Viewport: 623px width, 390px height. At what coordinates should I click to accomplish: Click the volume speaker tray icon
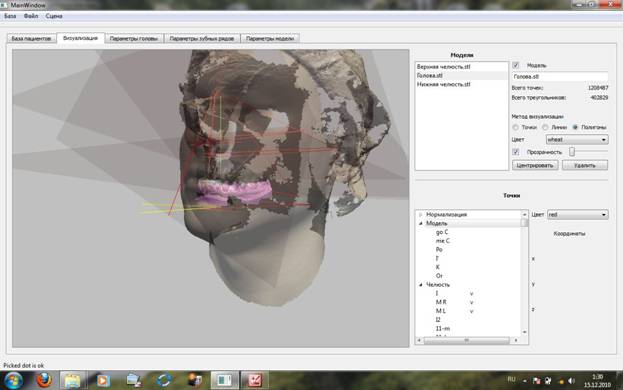coord(571,381)
